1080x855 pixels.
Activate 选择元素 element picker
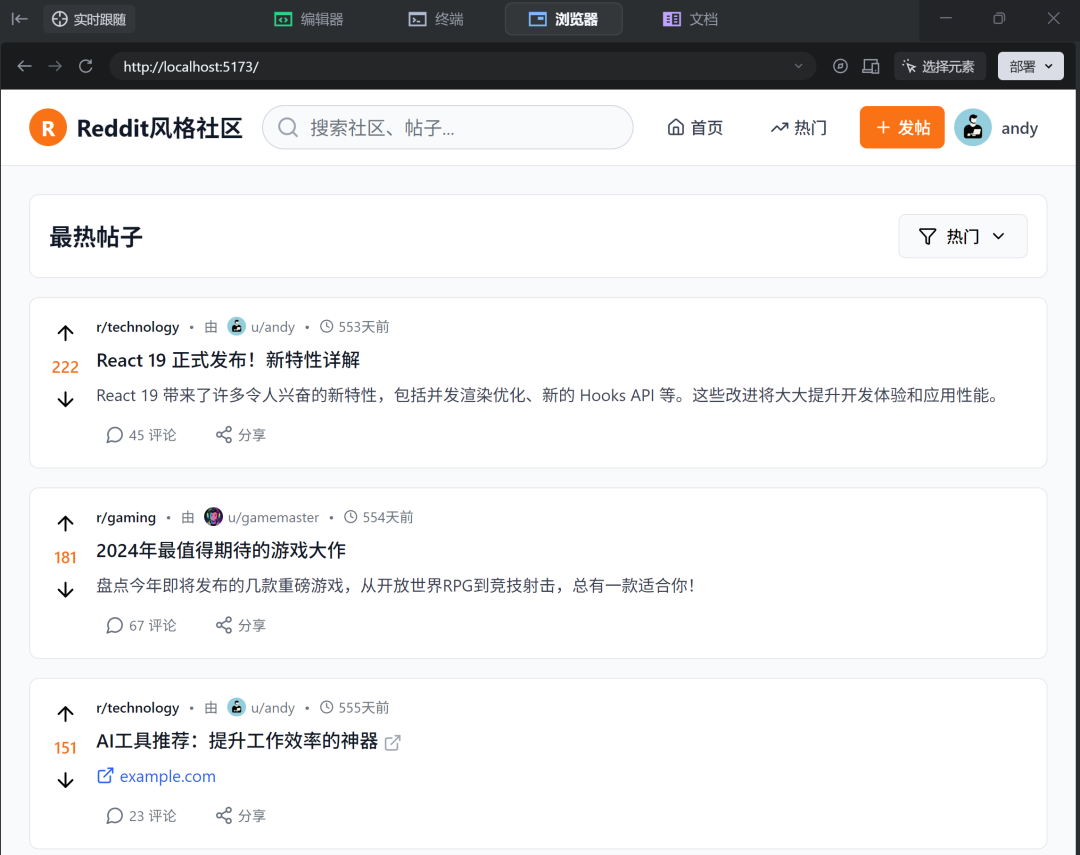tap(939, 66)
